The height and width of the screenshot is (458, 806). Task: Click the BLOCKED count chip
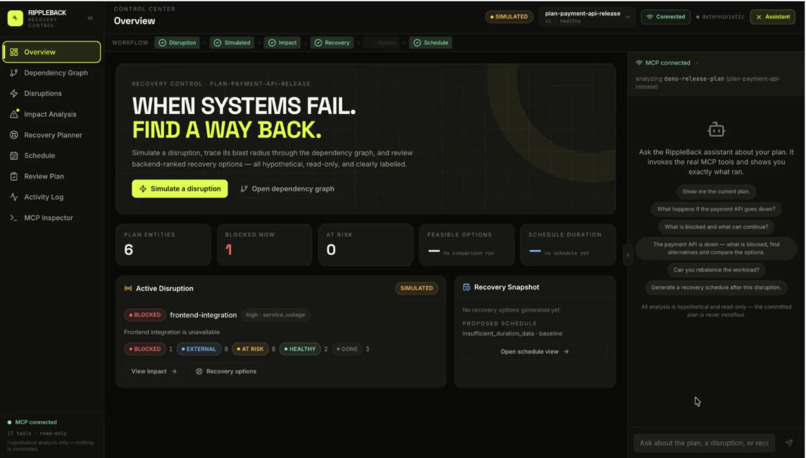pyautogui.click(x=145, y=349)
